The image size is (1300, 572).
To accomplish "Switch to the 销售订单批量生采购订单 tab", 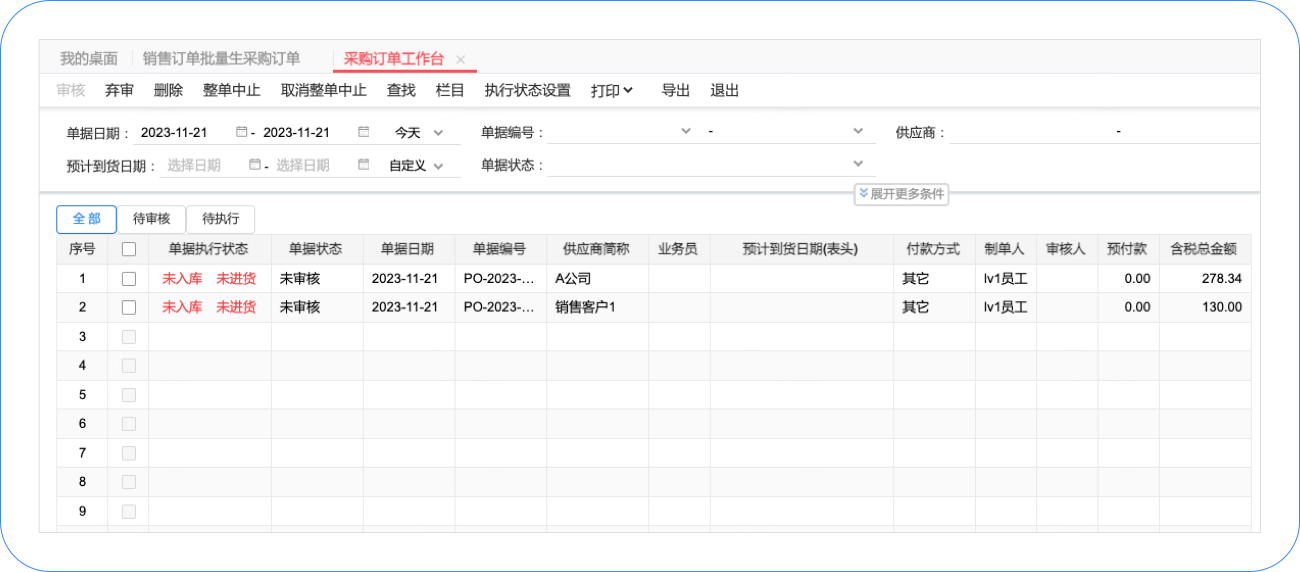I will [x=221, y=59].
